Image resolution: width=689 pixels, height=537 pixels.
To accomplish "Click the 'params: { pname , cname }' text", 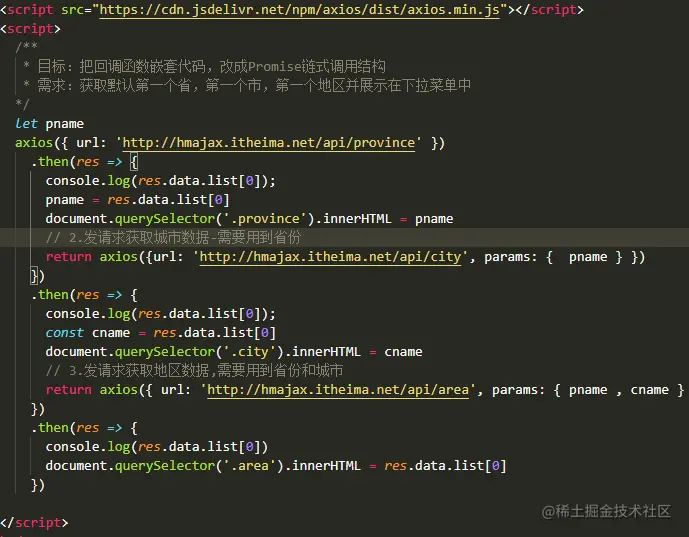I will point(588,390).
